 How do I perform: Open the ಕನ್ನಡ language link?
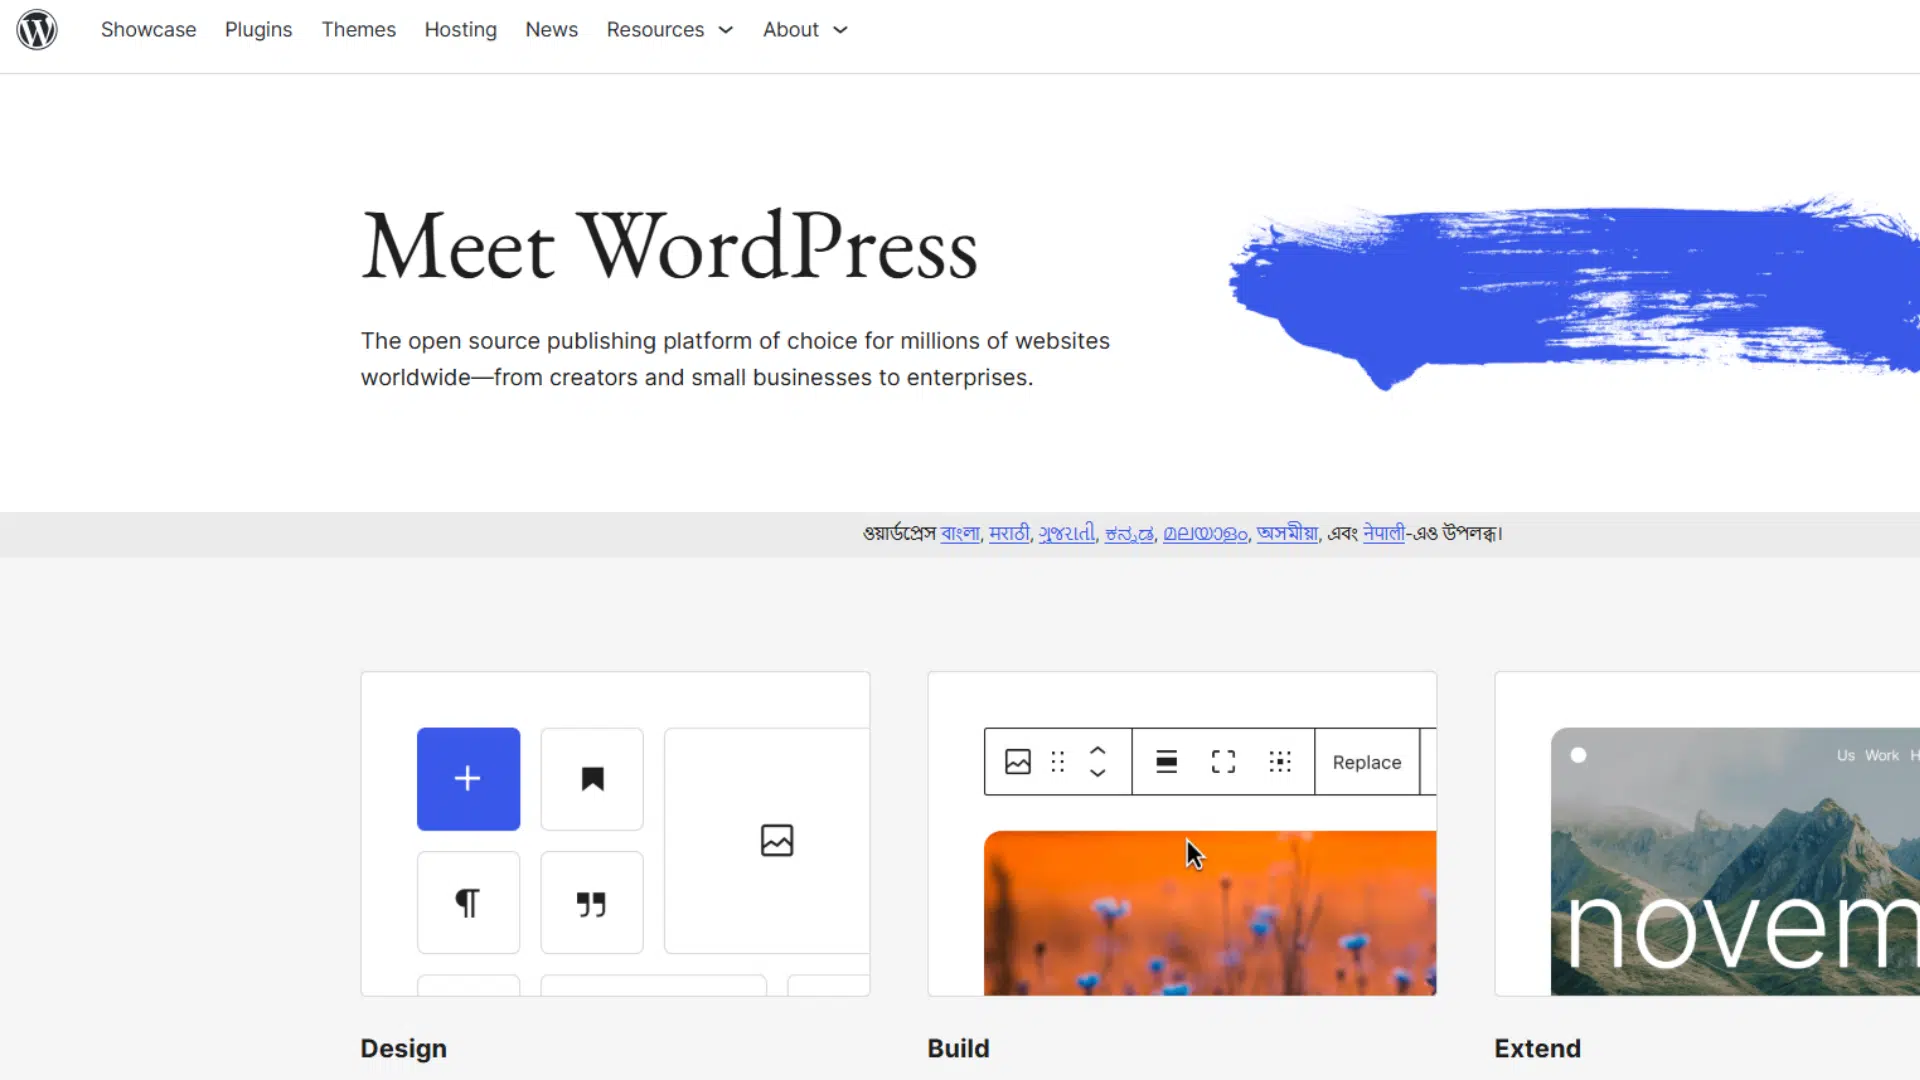click(x=1129, y=534)
